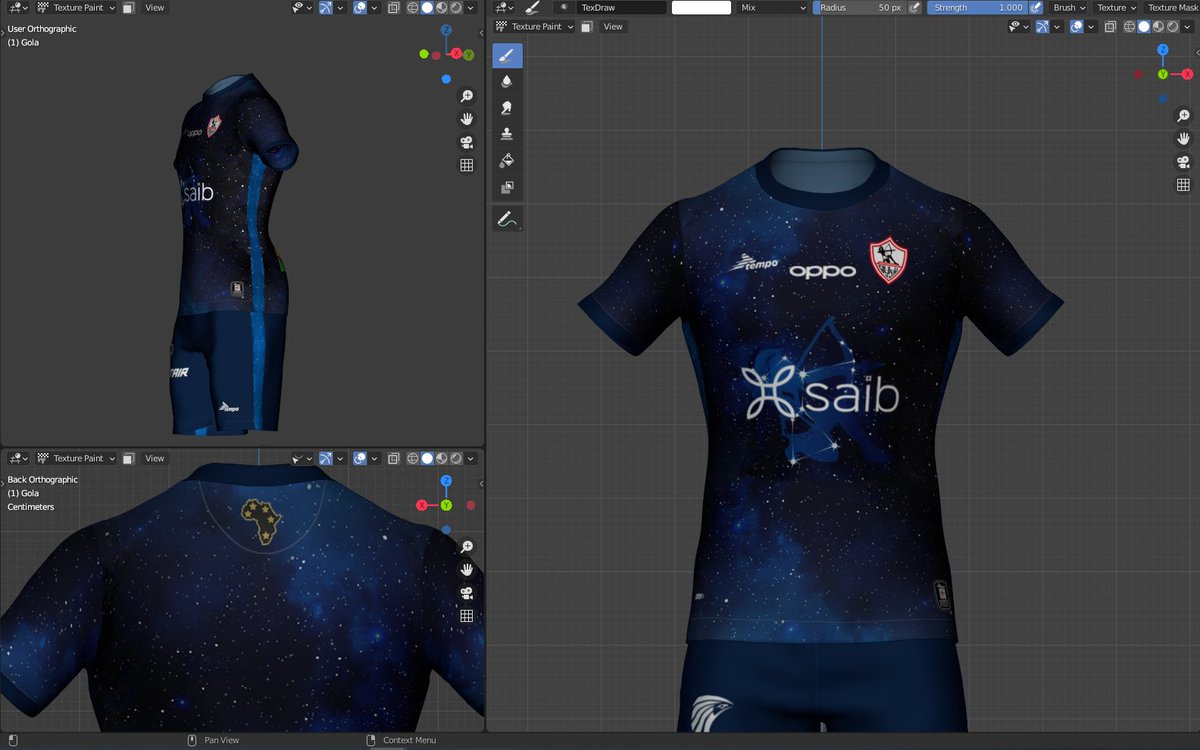Open Texture Paint mode dropdown in User Orthographic

point(76,7)
